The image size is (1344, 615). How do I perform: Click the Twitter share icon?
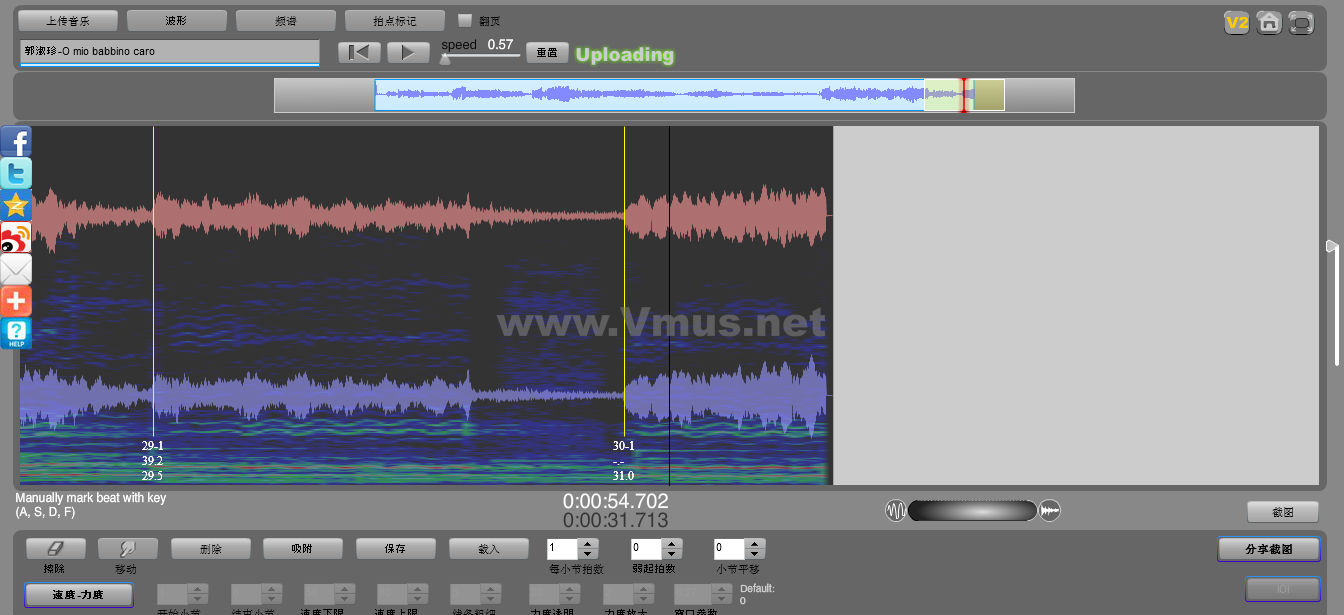pos(16,174)
